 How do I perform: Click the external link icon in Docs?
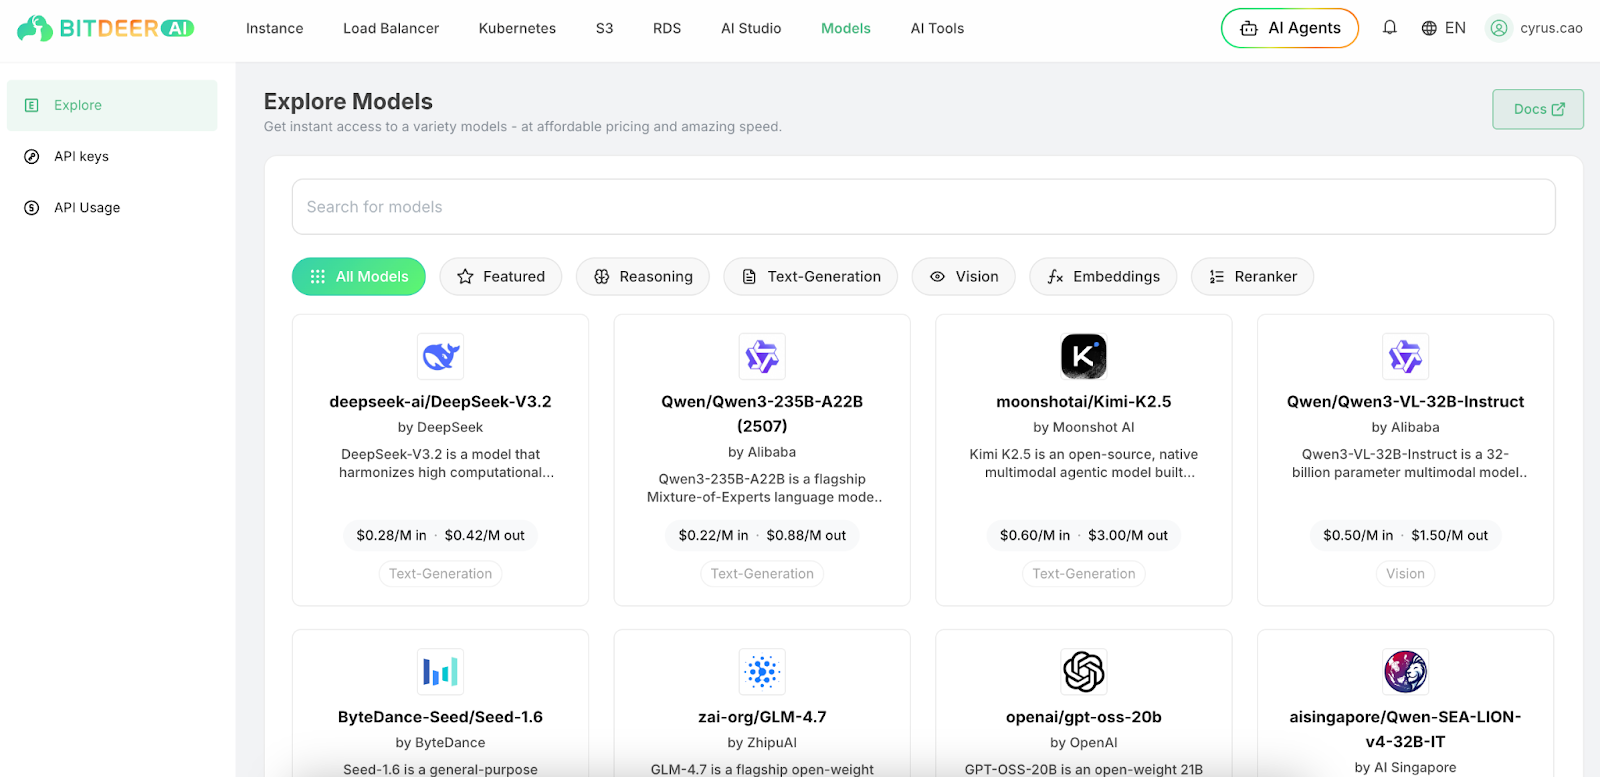1558,109
